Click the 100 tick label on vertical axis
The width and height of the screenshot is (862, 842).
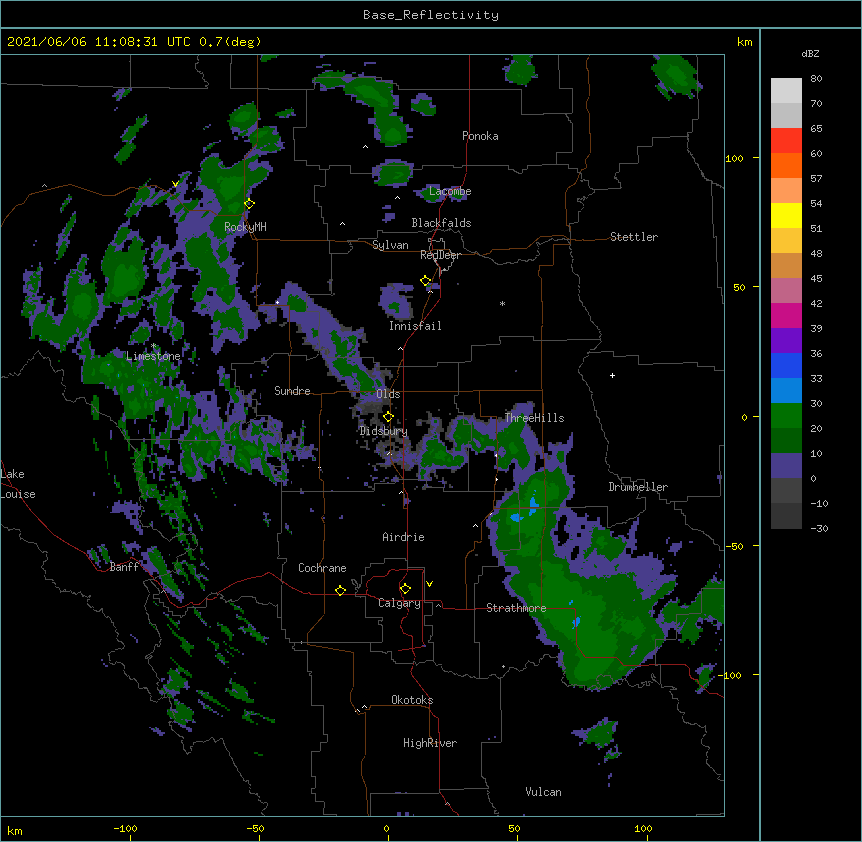(734, 158)
